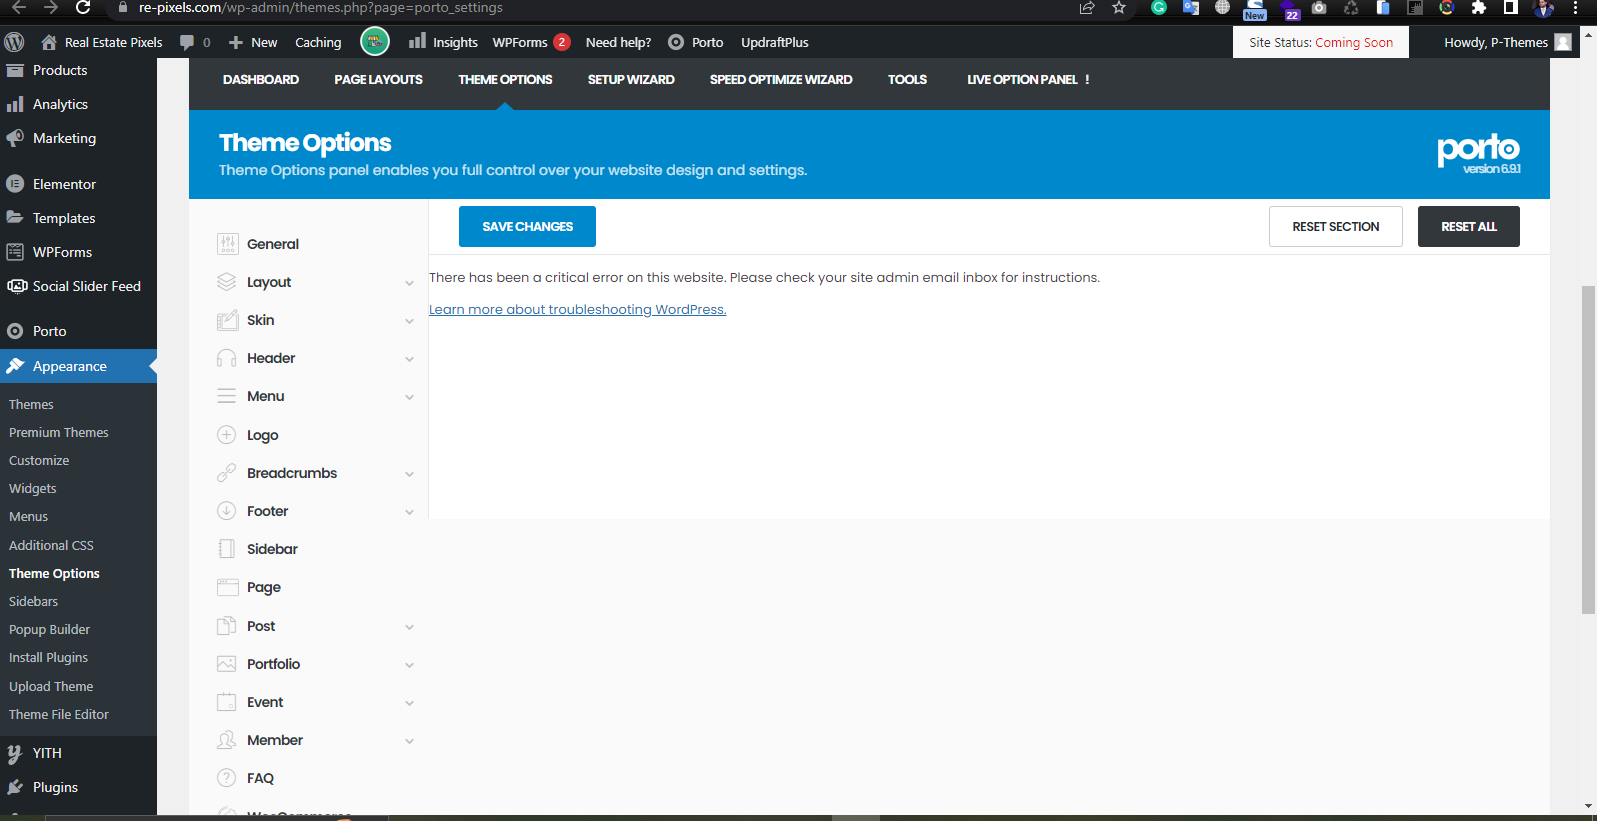Click the Porto circle icon in admin bar
Image resolution: width=1597 pixels, height=821 pixels.
[x=676, y=42]
